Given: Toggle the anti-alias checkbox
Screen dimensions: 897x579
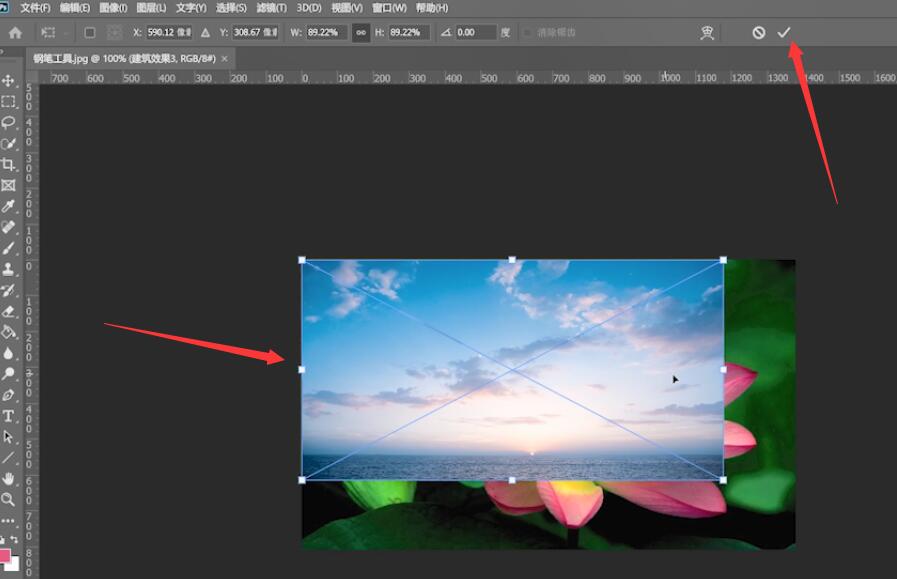Looking at the screenshot, I should coord(527,33).
